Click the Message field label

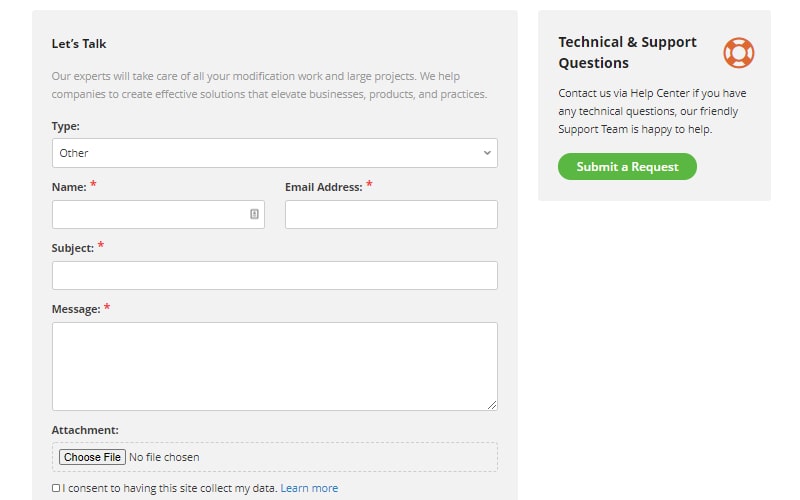point(76,309)
